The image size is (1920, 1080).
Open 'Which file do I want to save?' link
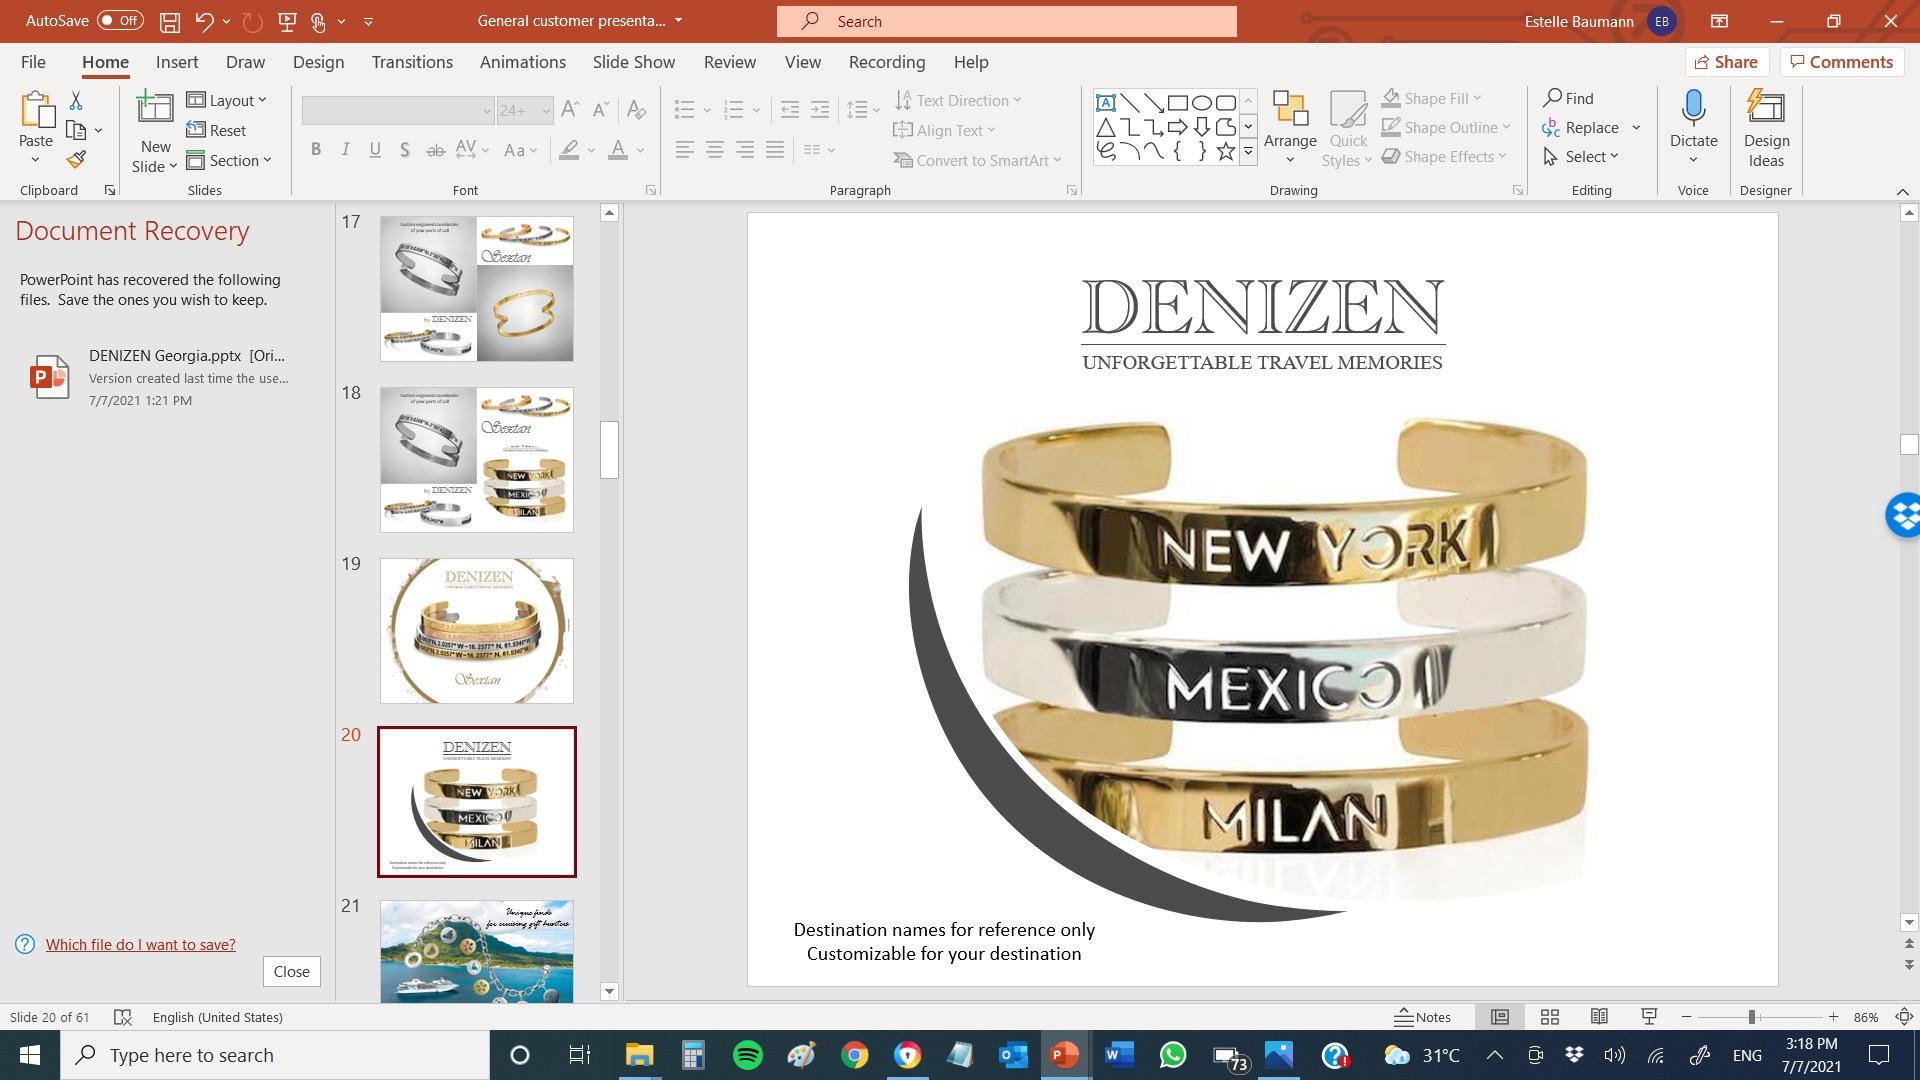(140, 944)
